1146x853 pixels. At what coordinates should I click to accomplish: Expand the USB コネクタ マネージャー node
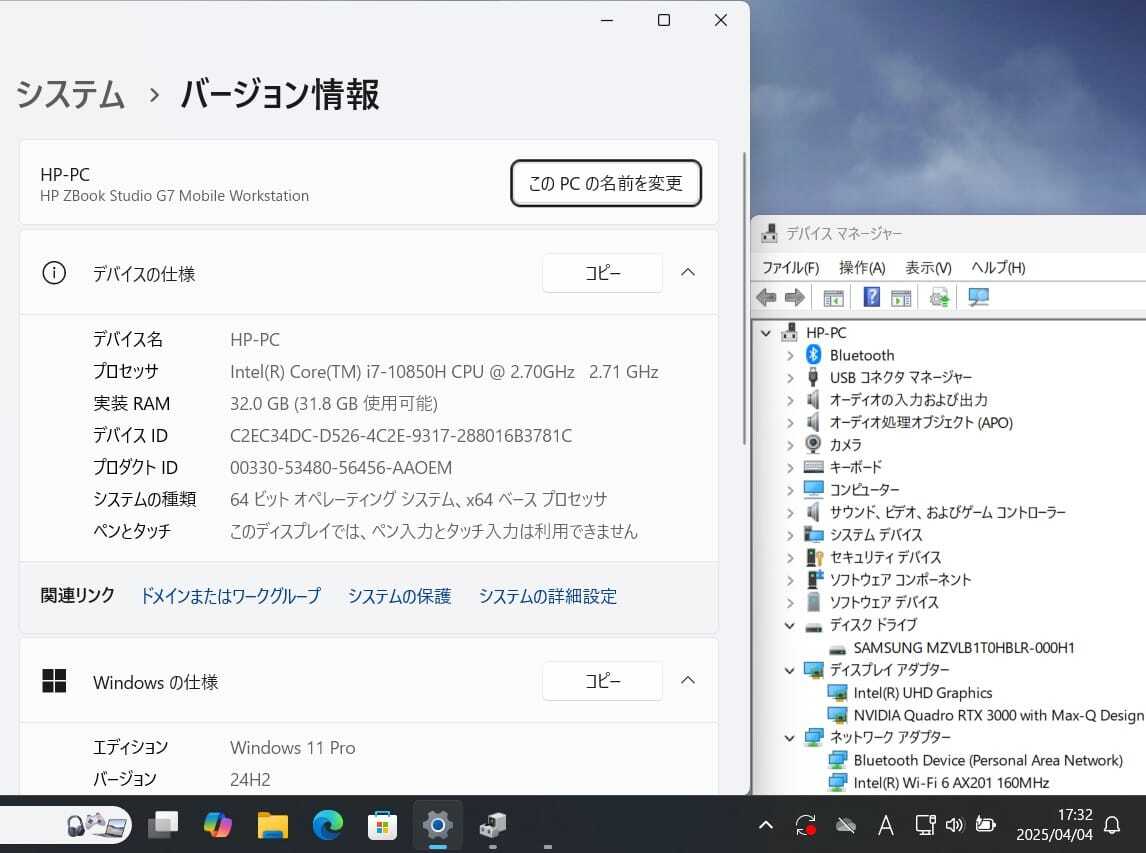(x=790, y=378)
